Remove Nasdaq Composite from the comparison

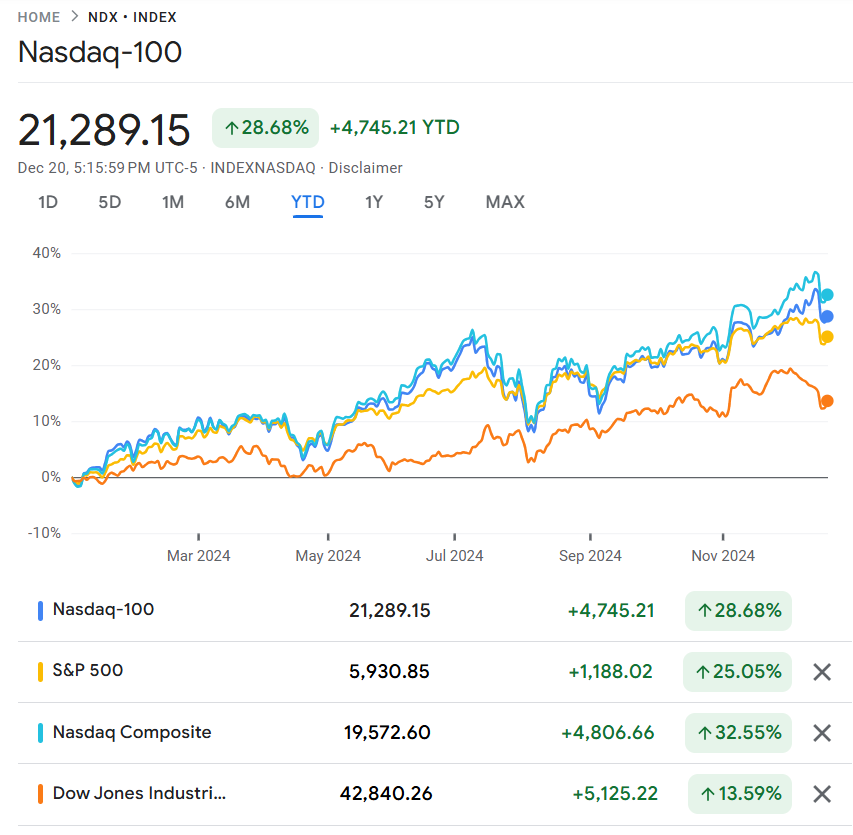point(821,733)
